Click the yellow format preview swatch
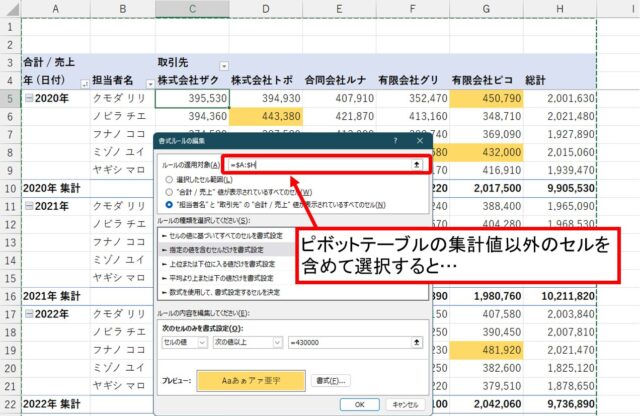640x416 pixels. coord(251,380)
